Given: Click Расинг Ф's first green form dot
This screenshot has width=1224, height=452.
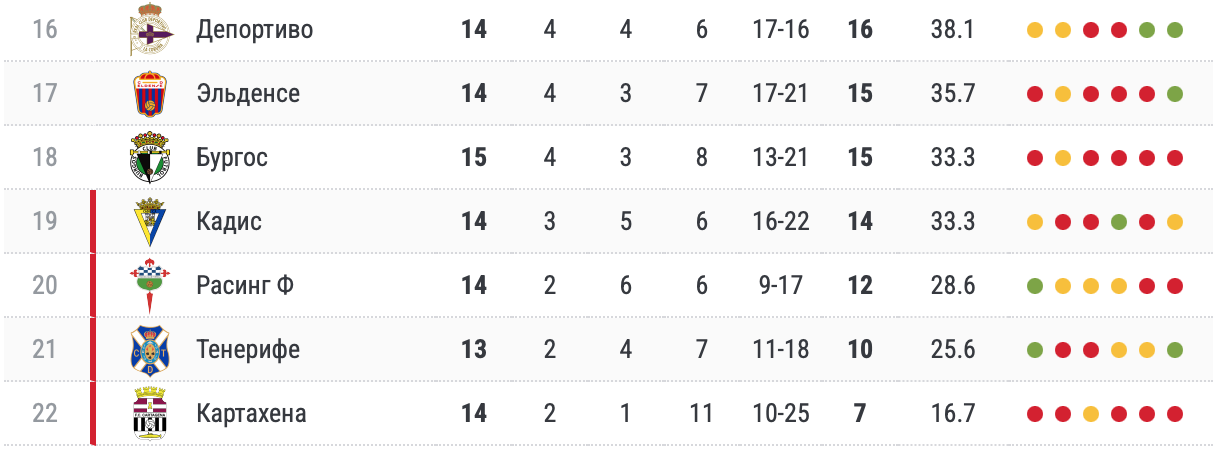Looking at the screenshot, I should pyautogui.click(x=1035, y=286).
